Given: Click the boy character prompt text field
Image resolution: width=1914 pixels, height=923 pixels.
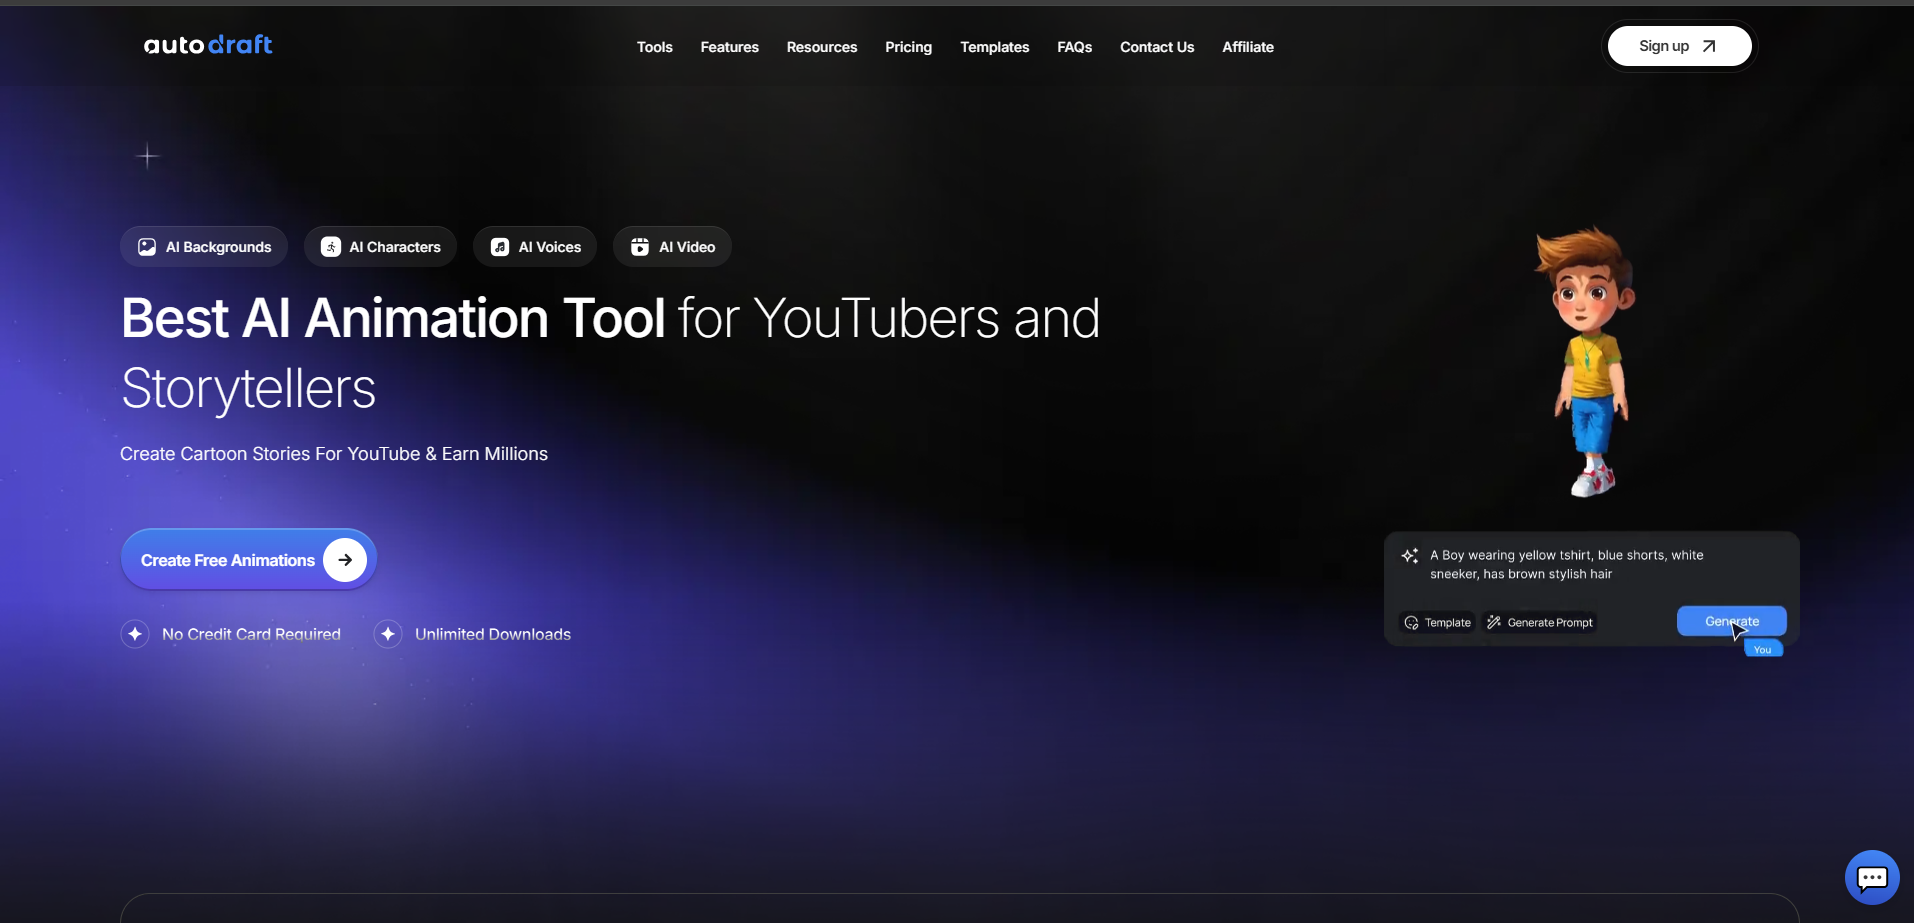Looking at the screenshot, I should (1566, 565).
